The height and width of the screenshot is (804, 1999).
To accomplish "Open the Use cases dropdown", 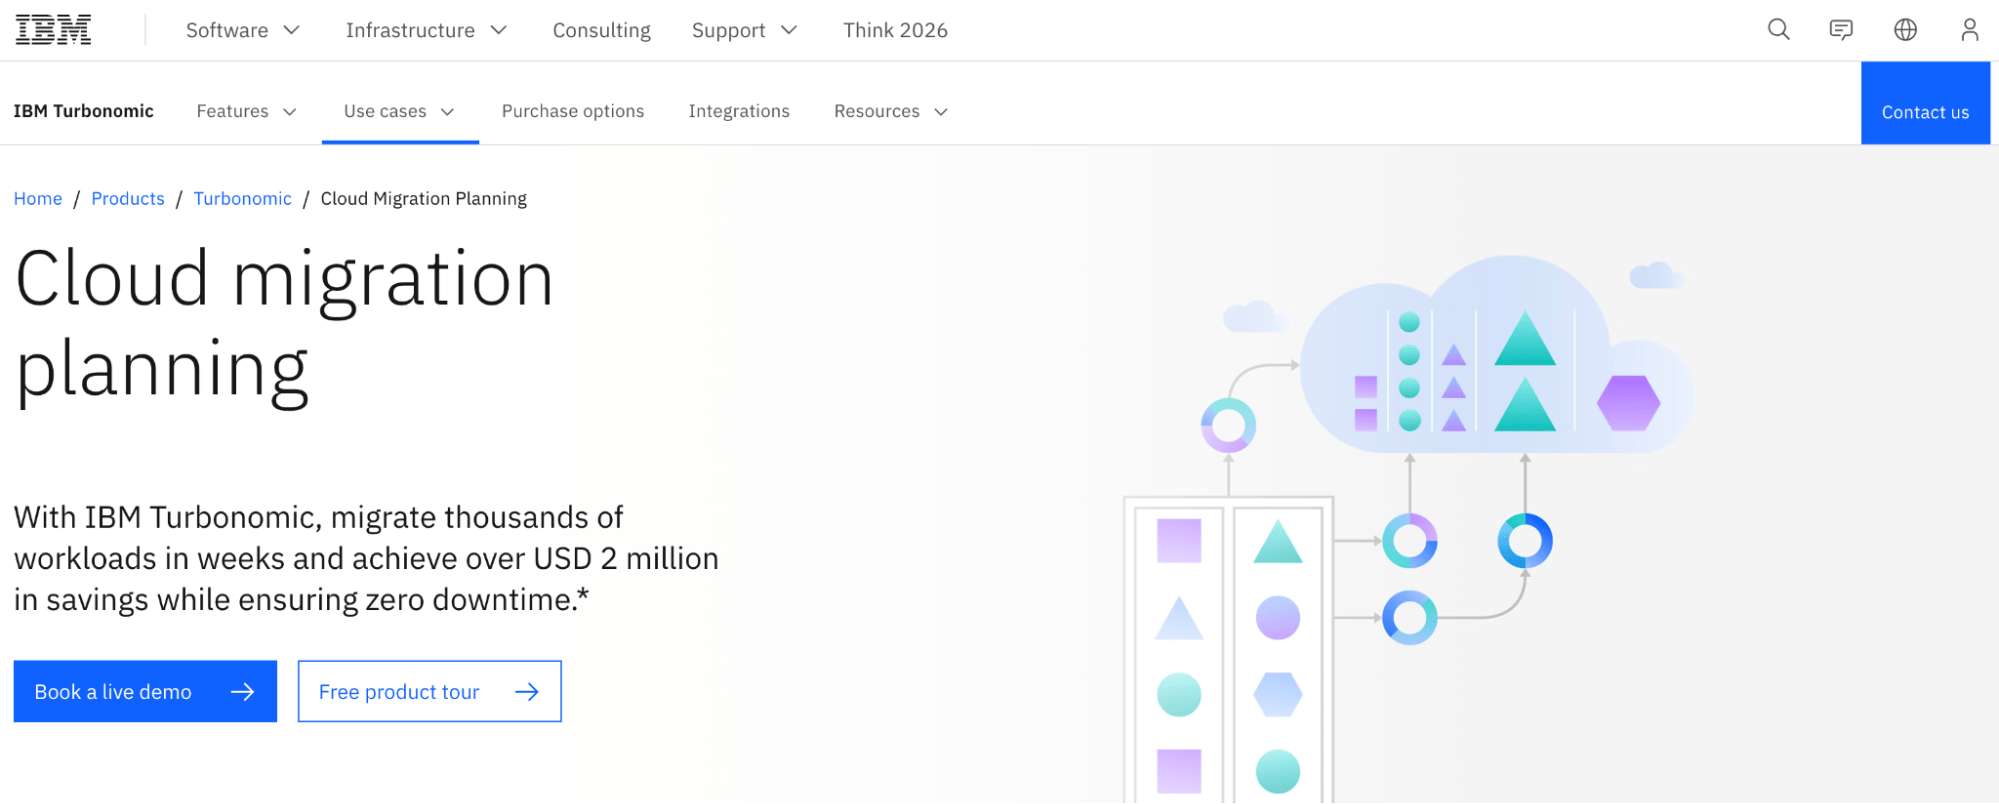I will (x=400, y=111).
